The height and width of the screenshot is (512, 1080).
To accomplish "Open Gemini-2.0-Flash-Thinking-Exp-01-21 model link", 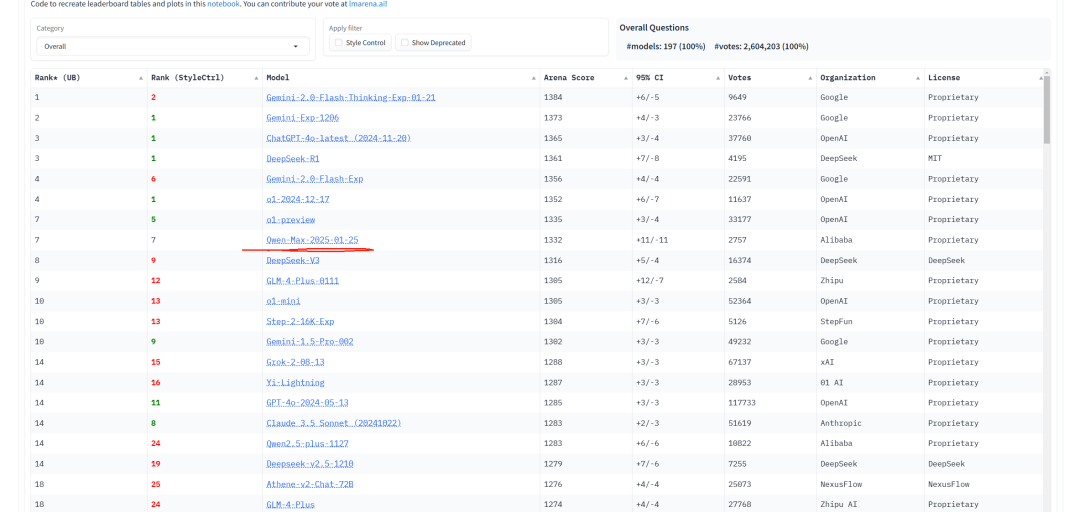I will coord(351,97).
